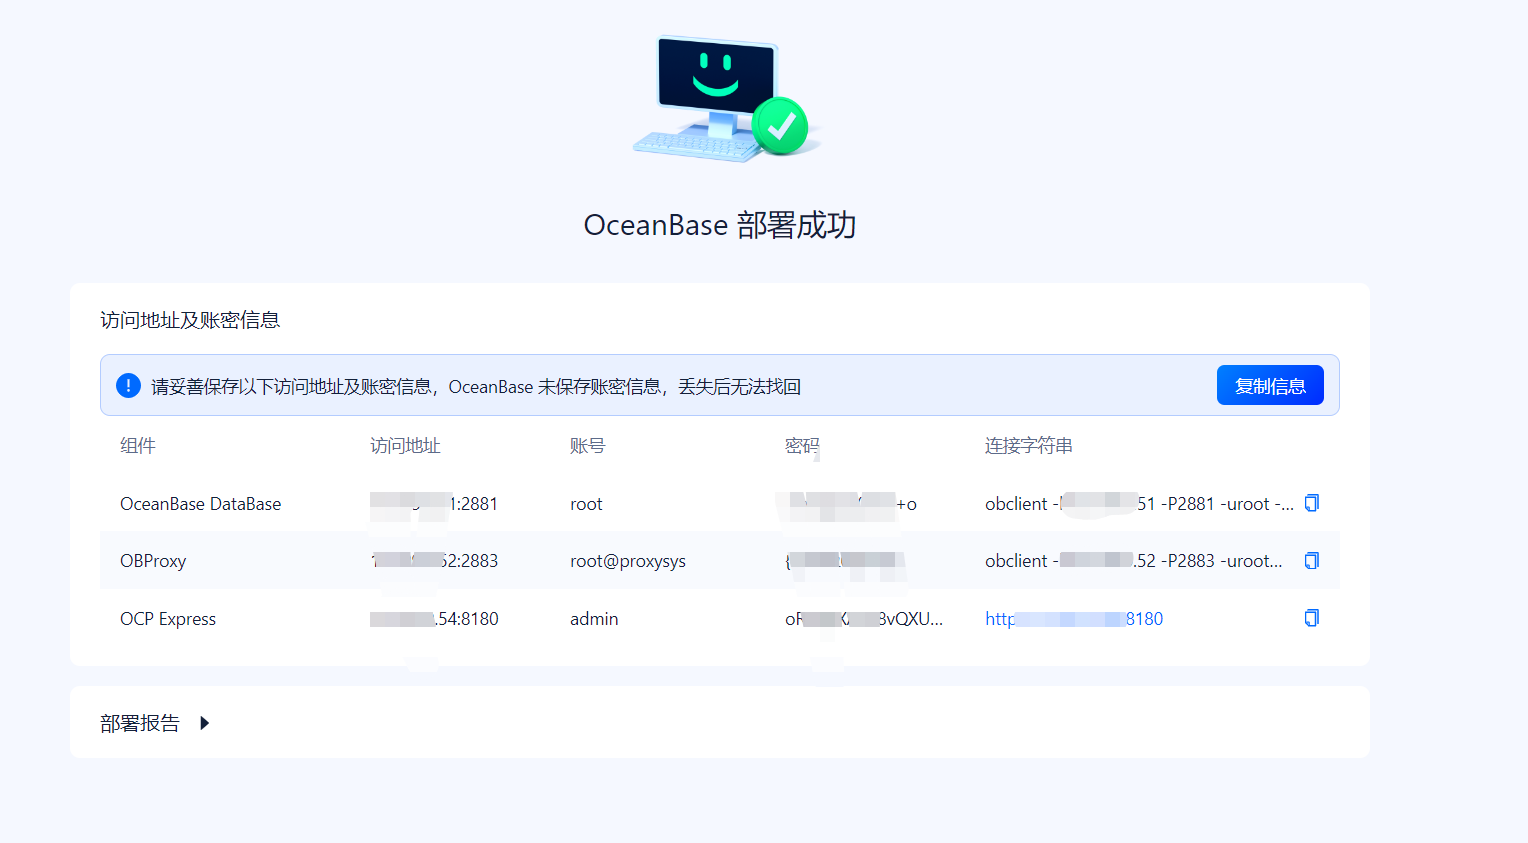Click the 连接字符串 column header
Image resolution: width=1528 pixels, height=843 pixels.
click(1029, 446)
